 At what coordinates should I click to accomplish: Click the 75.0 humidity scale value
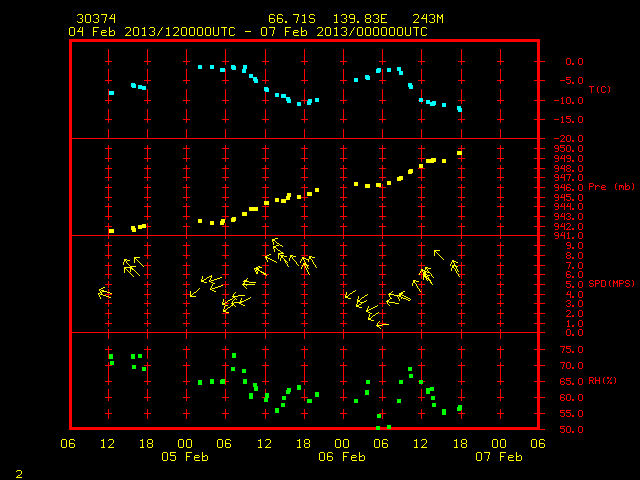(571, 350)
